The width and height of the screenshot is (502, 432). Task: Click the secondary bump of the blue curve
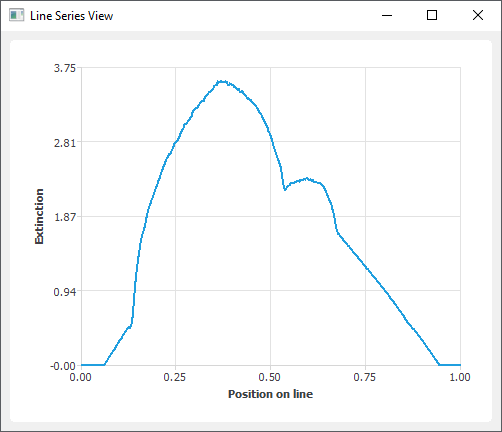(x=307, y=179)
